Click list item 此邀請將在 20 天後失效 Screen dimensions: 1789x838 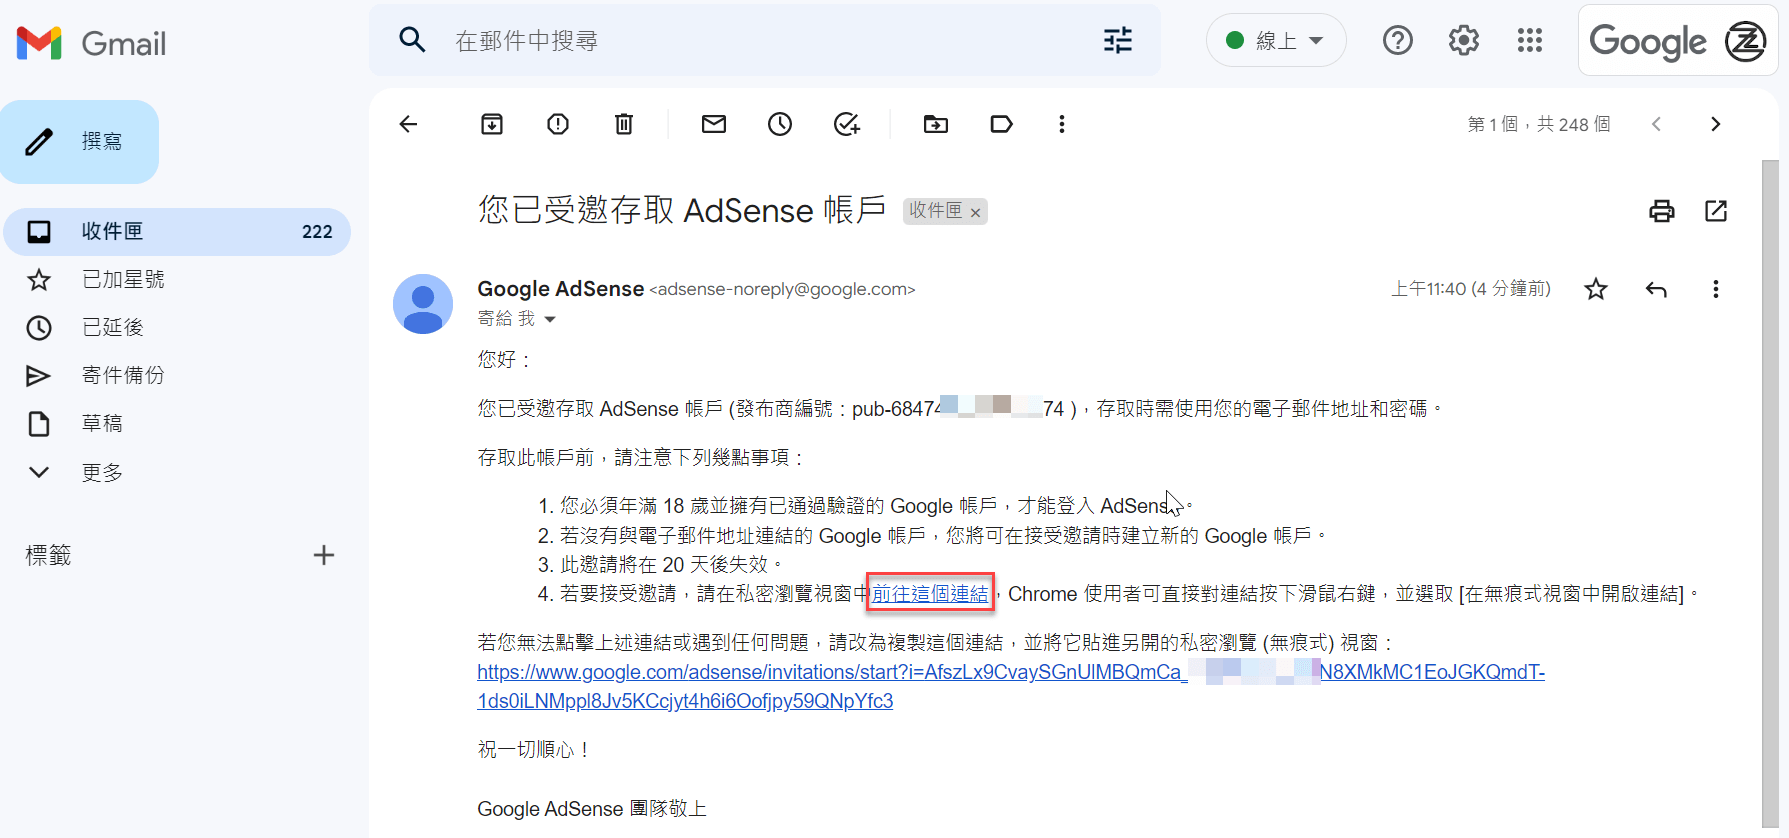(672, 565)
